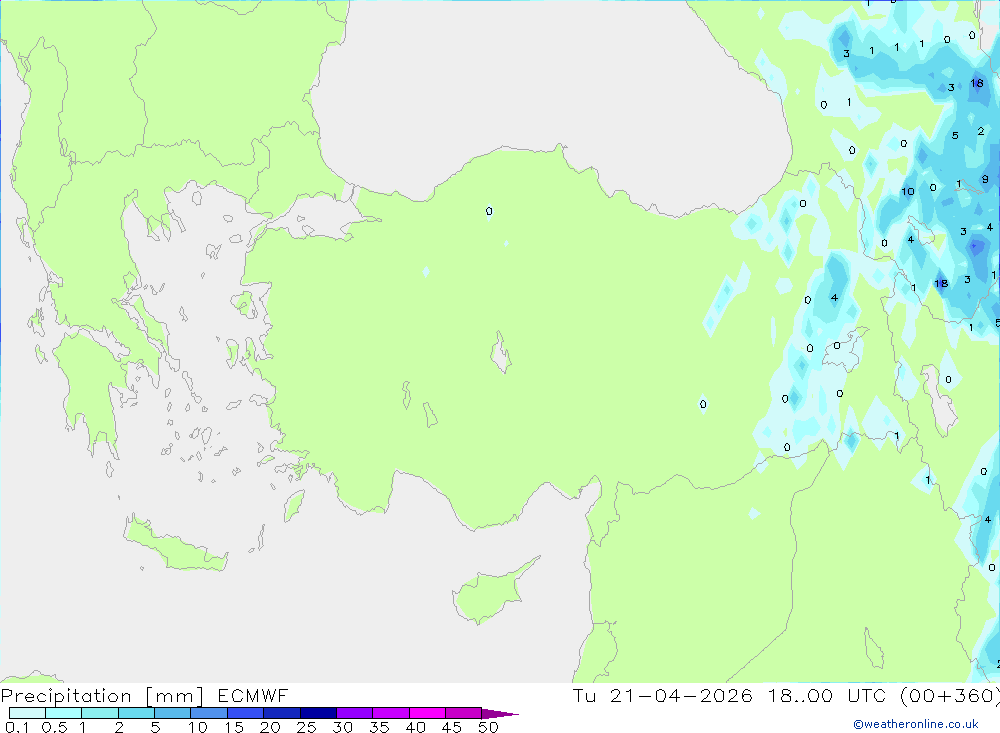The image size is (1000, 733).
Task: Click the legend scale number "50"
Action: pyautogui.click(x=488, y=727)
